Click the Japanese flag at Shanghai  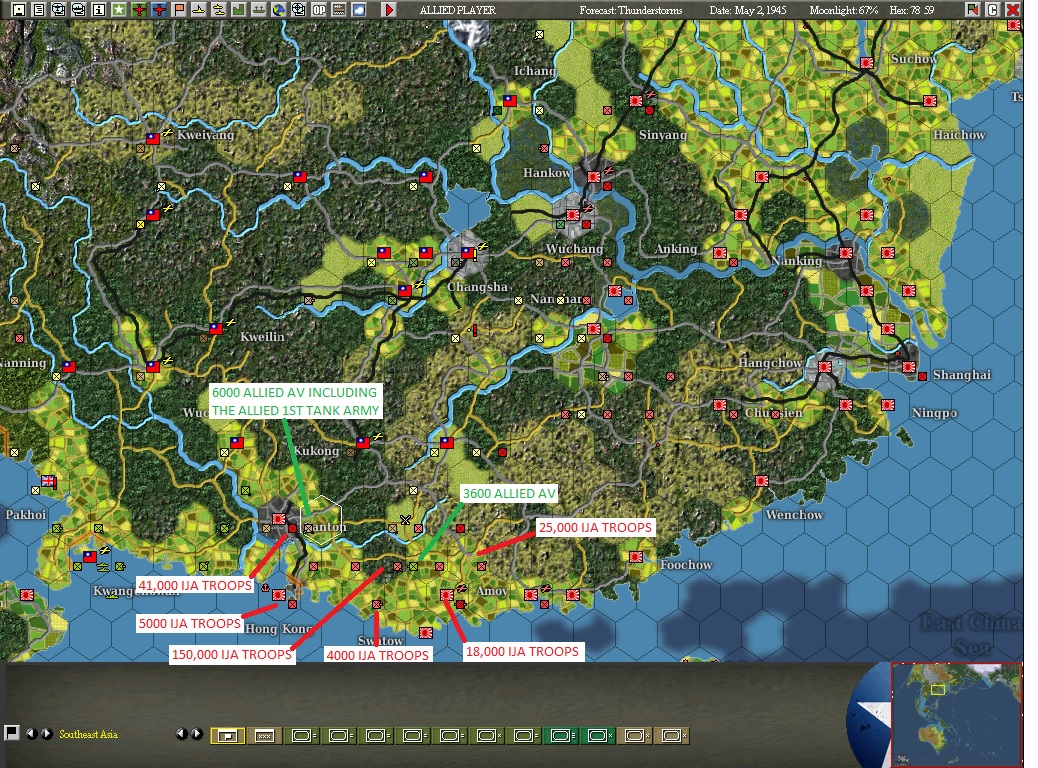909,366
